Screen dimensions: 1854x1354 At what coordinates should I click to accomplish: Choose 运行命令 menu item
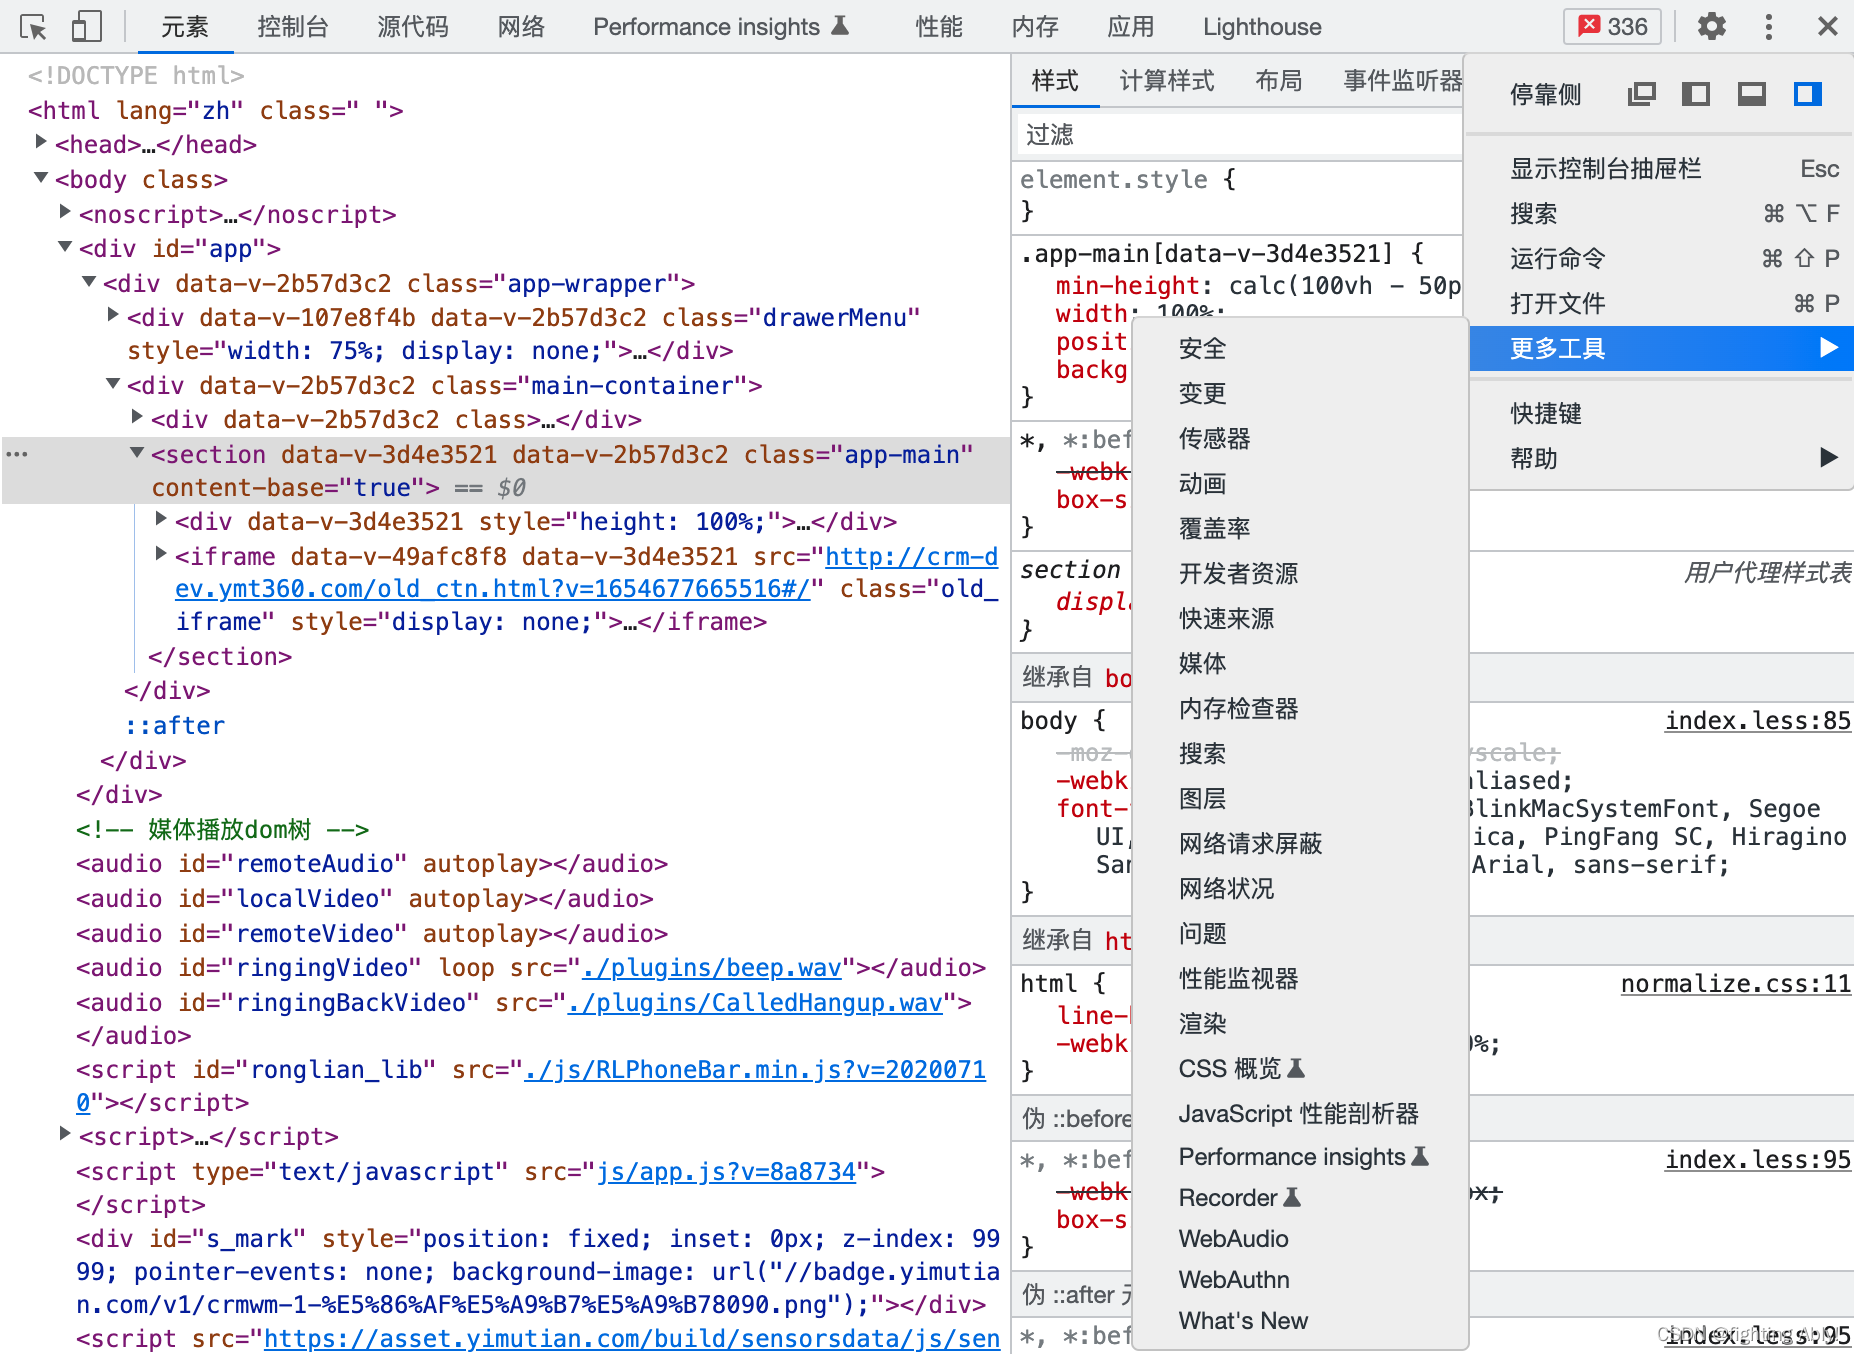tap(1660, 259)
